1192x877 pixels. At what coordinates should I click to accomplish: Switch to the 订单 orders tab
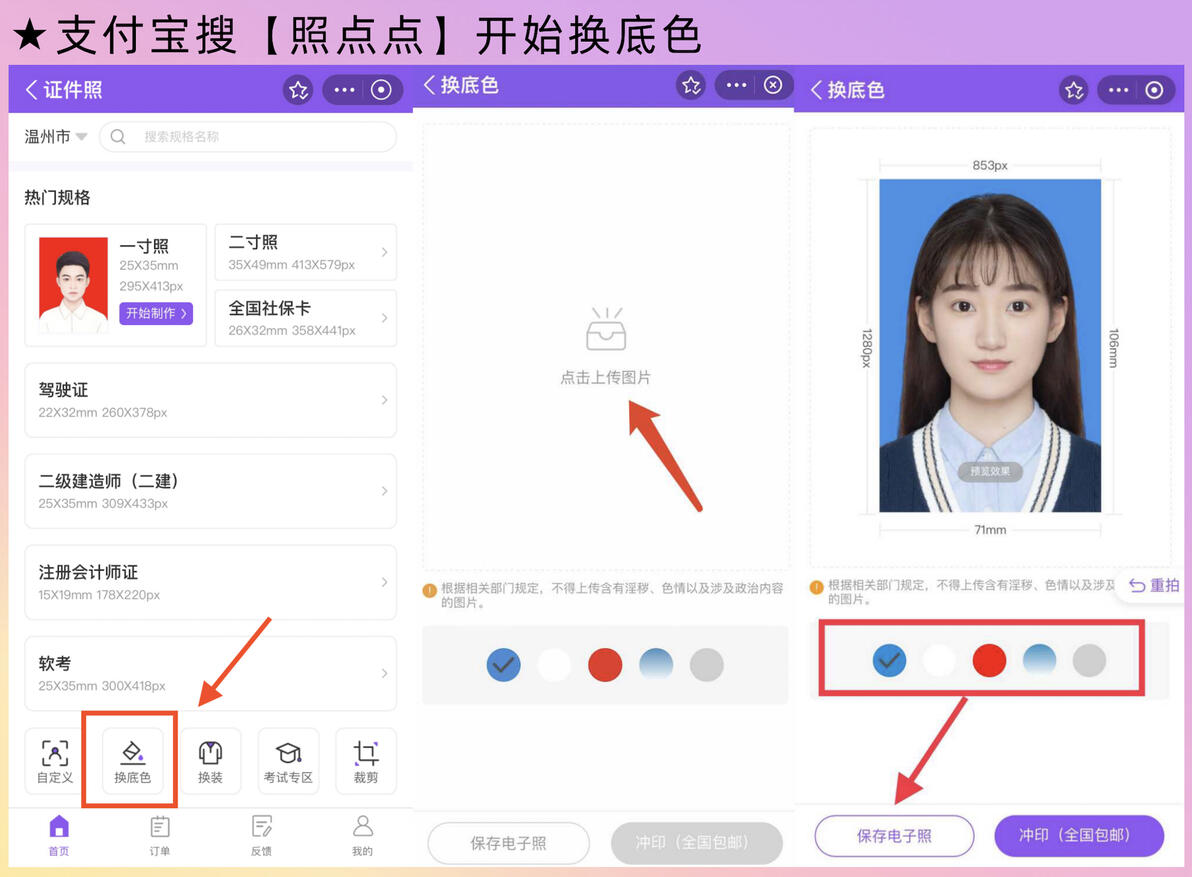tap(160, 835)
